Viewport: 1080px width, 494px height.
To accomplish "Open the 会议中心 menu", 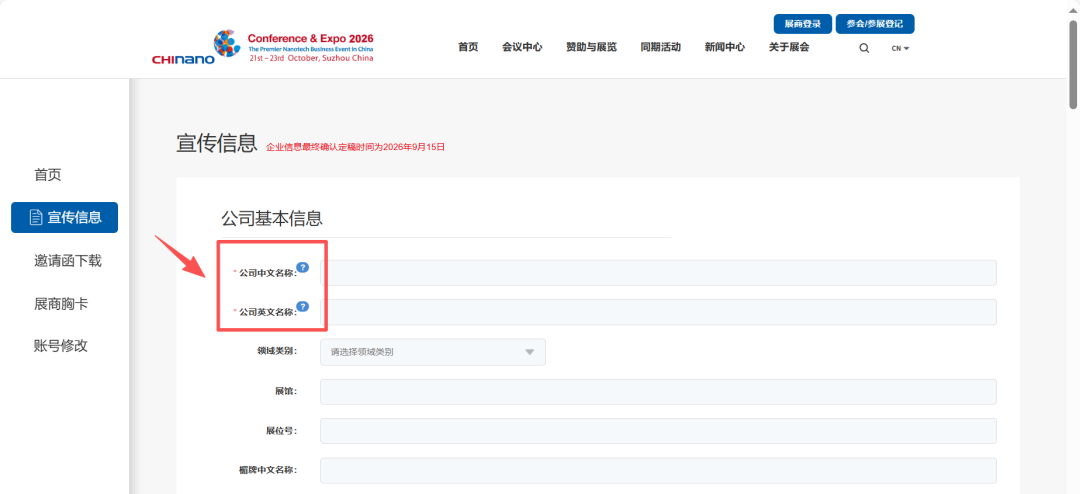I will 522,47.
